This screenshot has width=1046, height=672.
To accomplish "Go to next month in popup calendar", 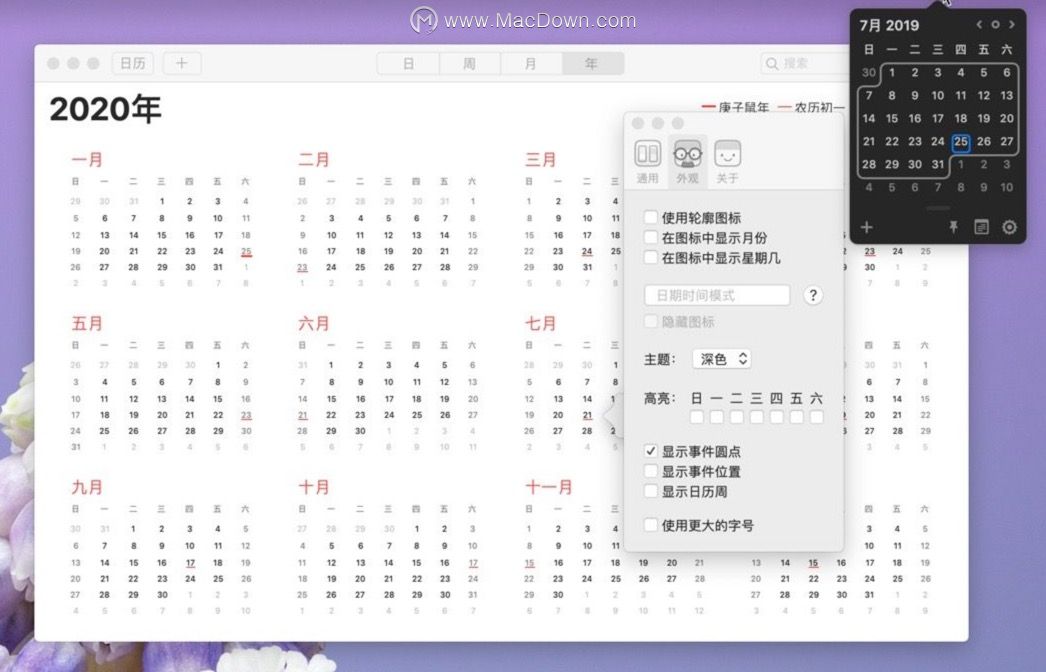I will point(1012,25).
